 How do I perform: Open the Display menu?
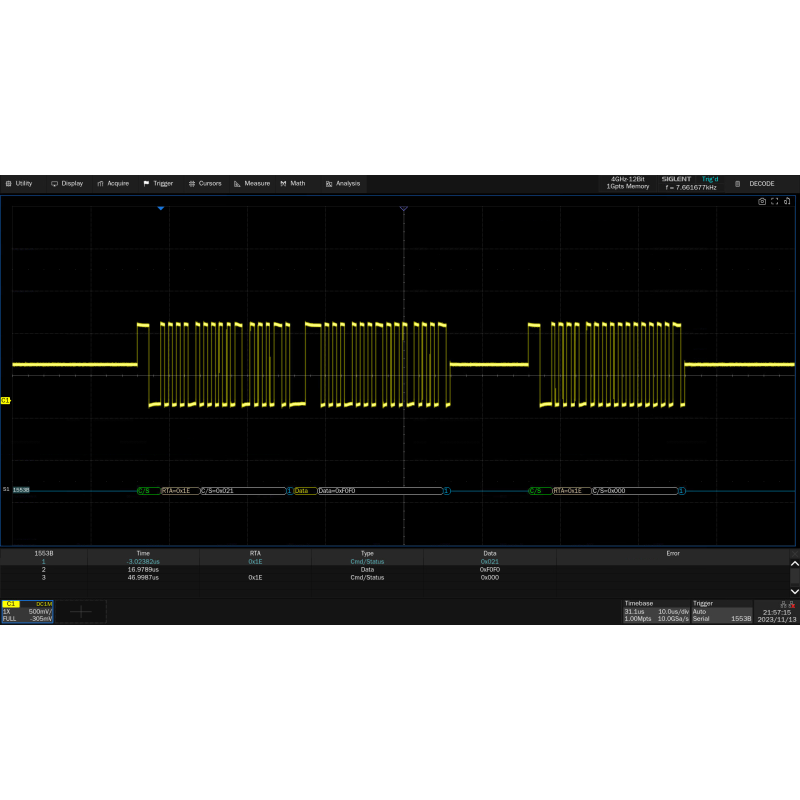tap(67, 184)
